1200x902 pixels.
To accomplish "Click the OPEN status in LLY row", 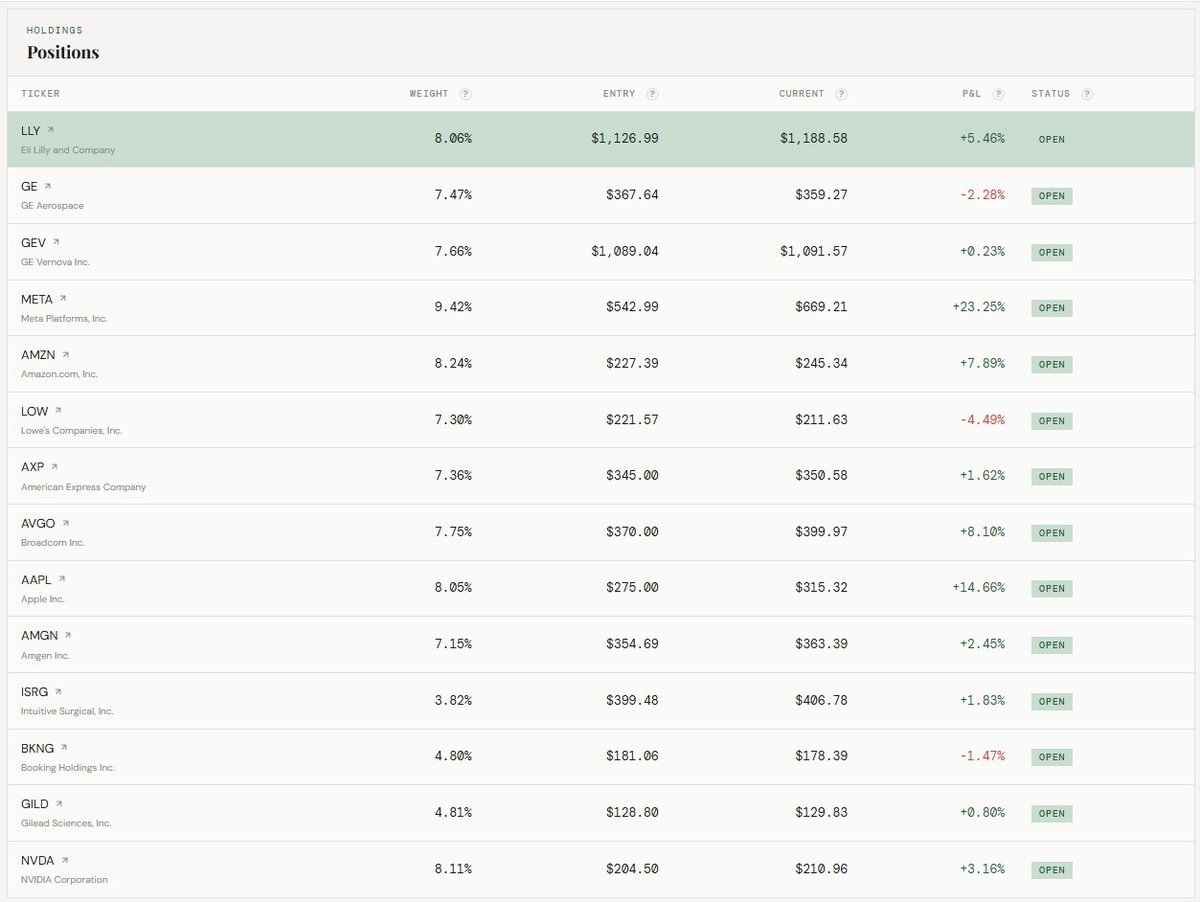I will [1052, 140].
